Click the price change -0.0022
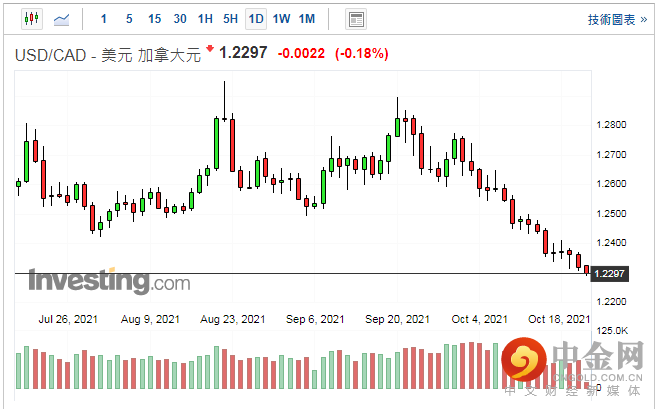This screenshot has width=658, height=409. pyautogui.click(x=301, y=53)
